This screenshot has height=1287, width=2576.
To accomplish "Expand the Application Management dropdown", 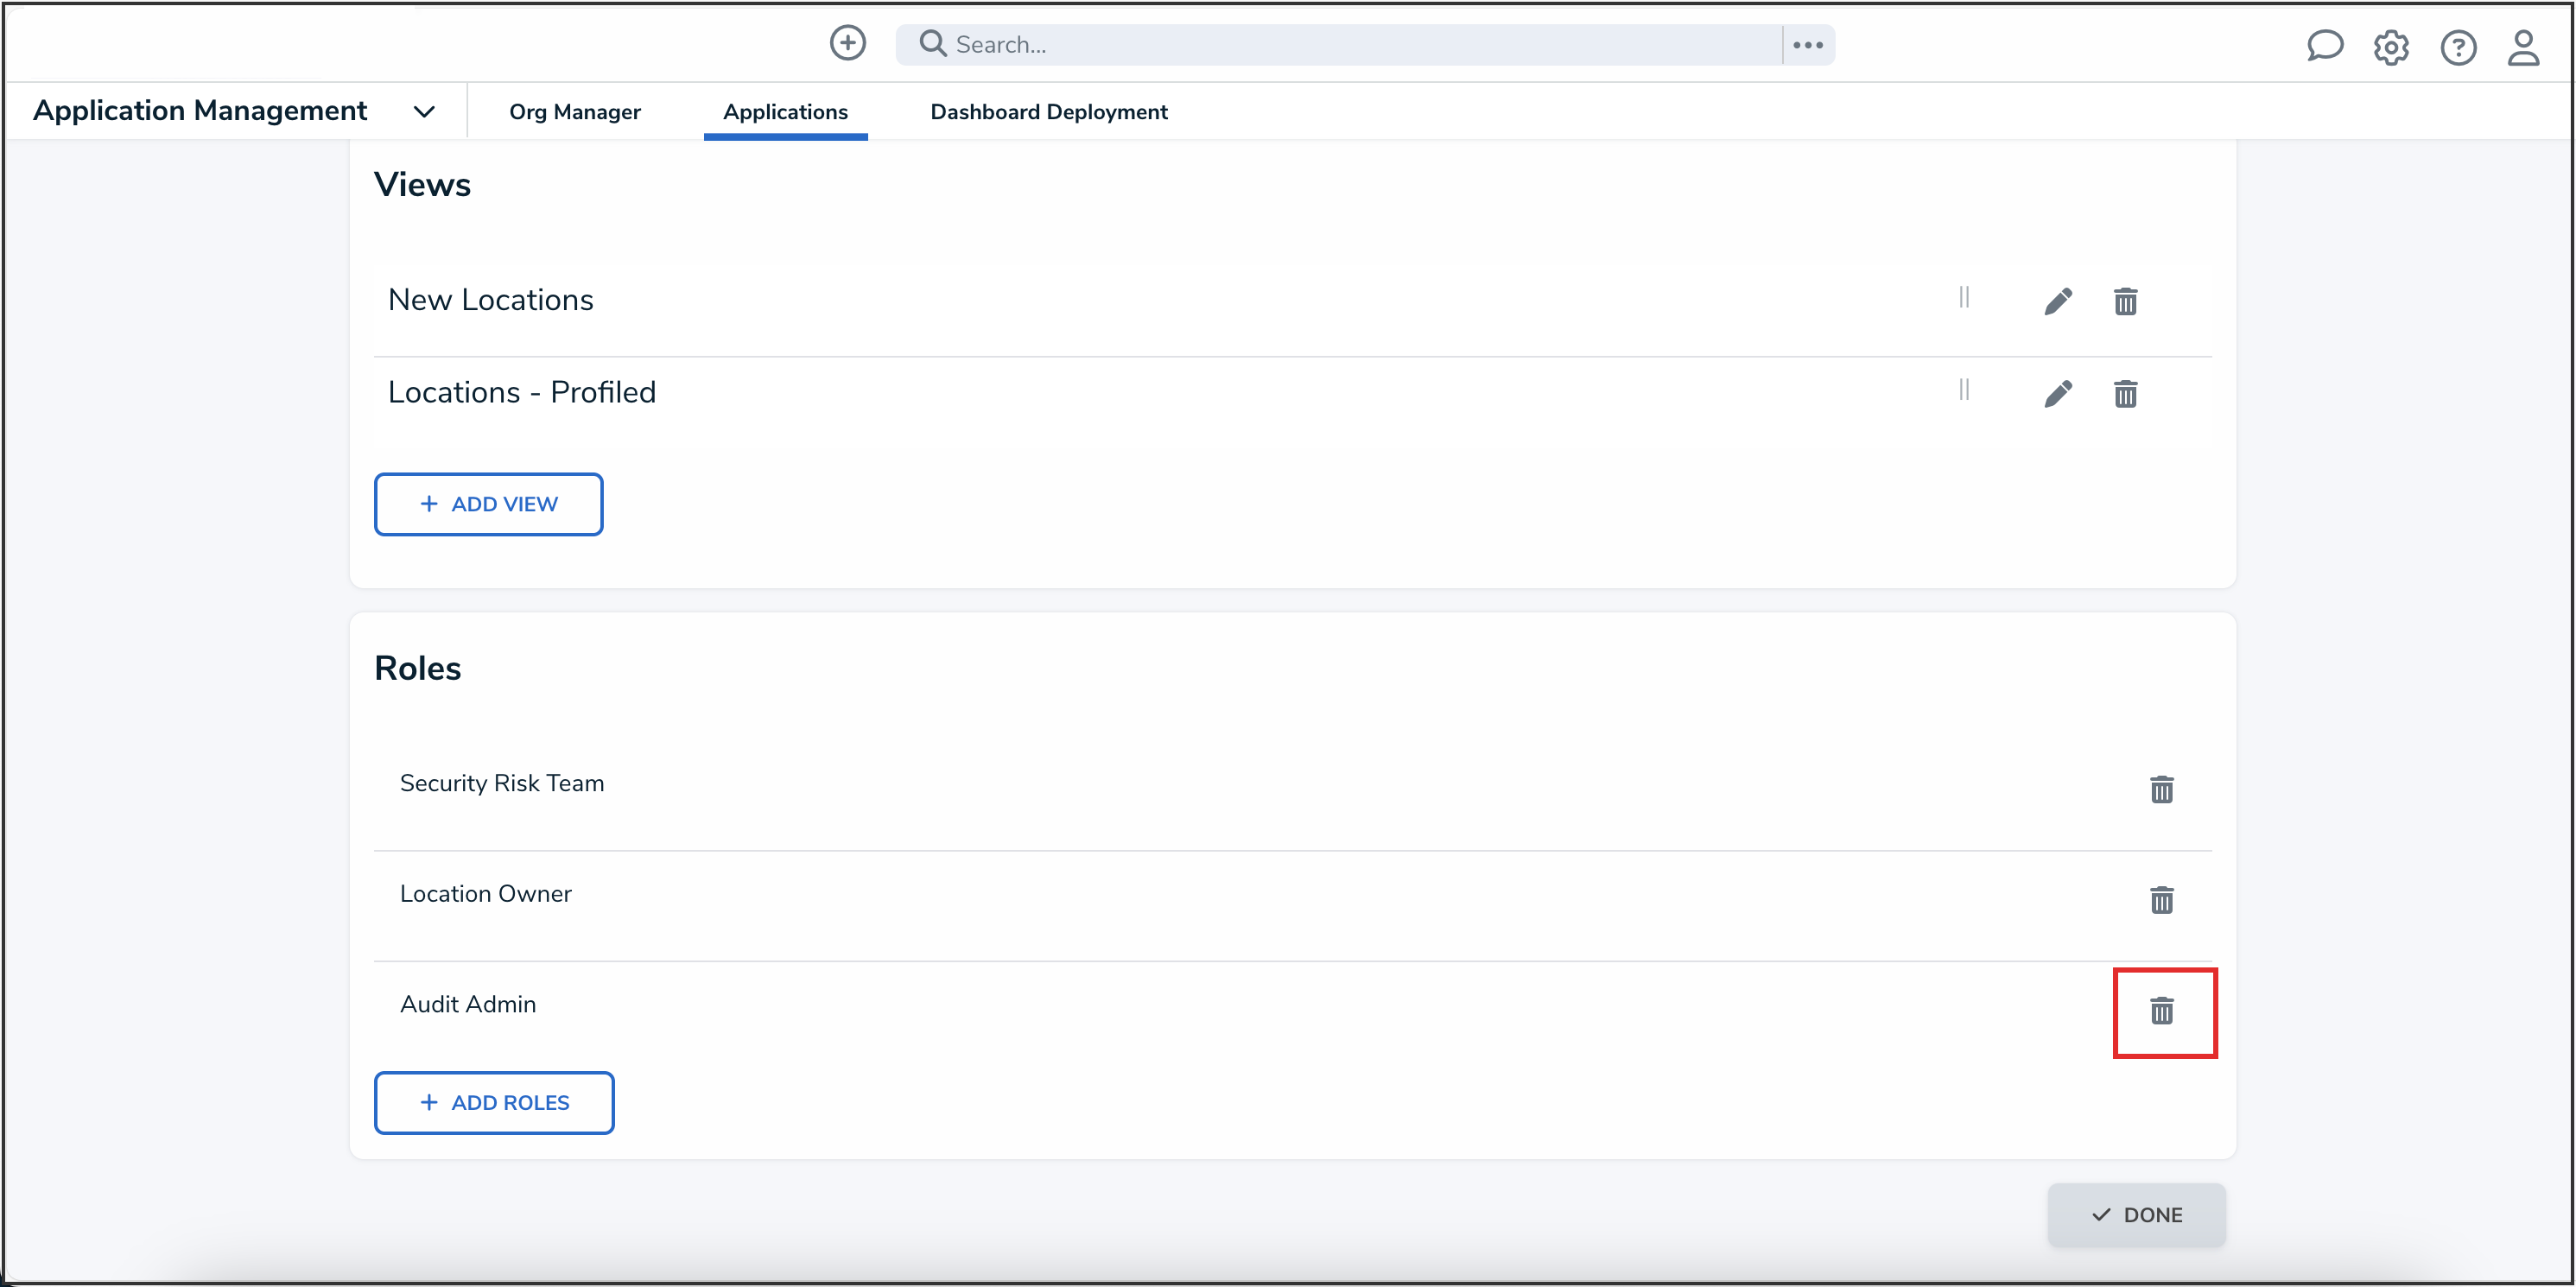I will pos(424,112).
